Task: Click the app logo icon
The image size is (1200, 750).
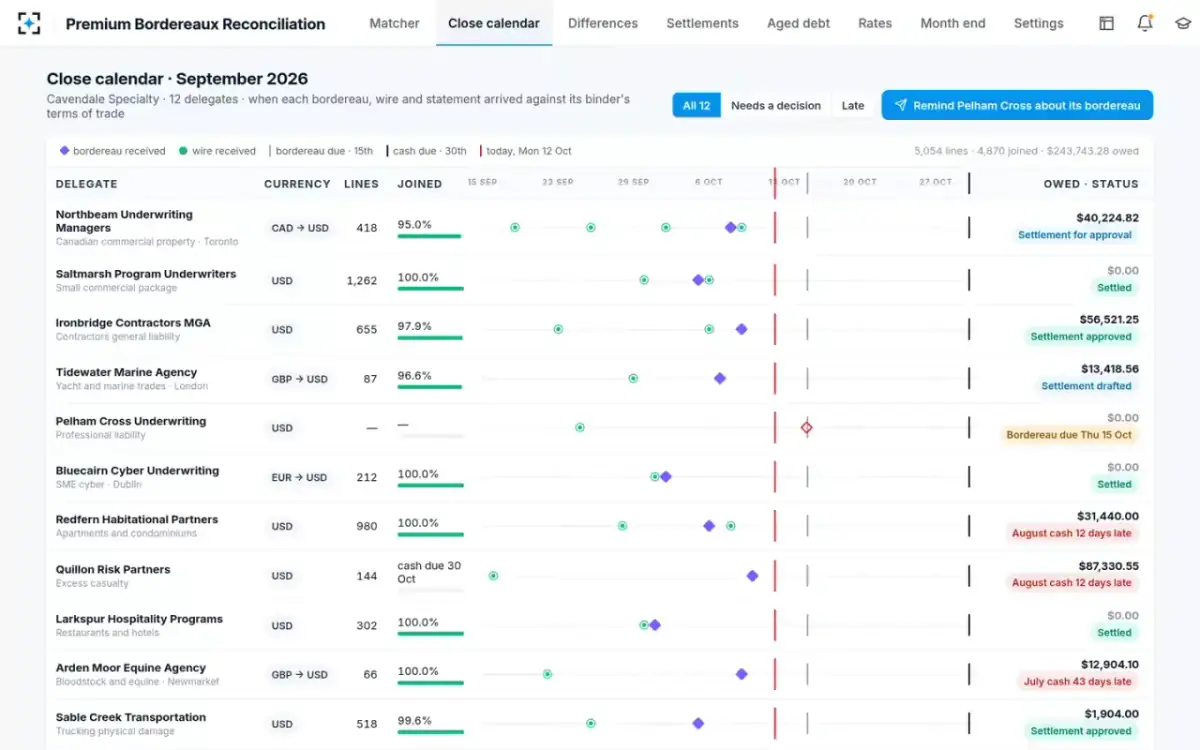Action: tap(30, 23)
